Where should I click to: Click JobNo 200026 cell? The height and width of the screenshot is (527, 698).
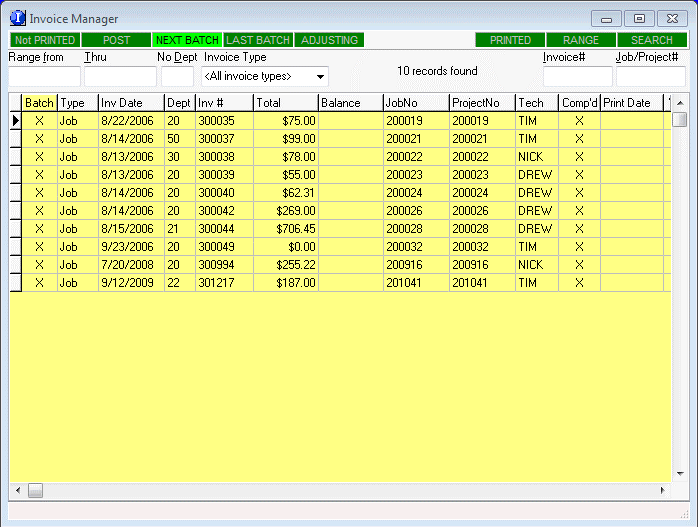416,211
